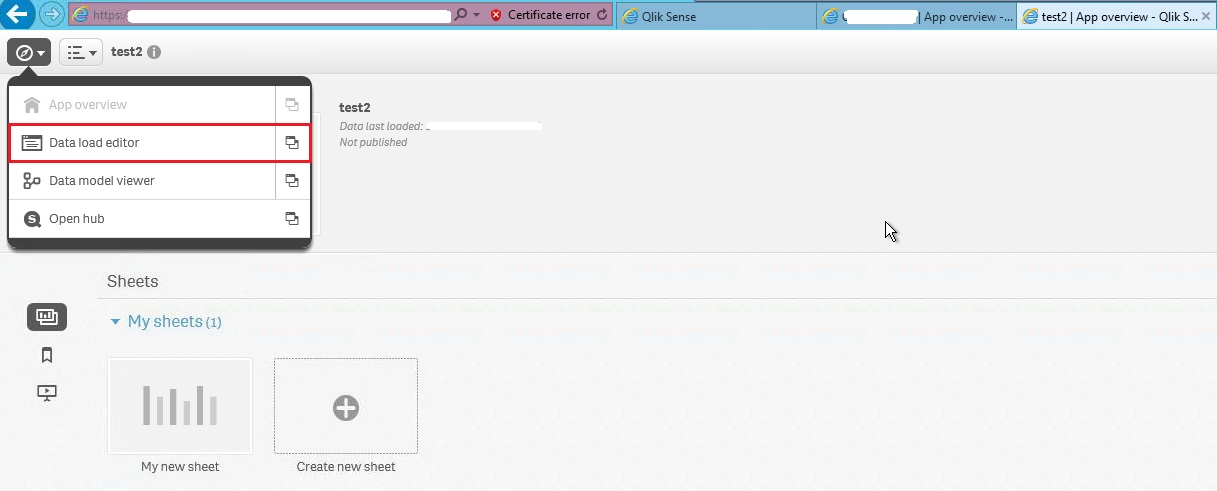Screen dimensions: 1217x491
Task: Click the App overview home icon
Action: coord(32,105)
